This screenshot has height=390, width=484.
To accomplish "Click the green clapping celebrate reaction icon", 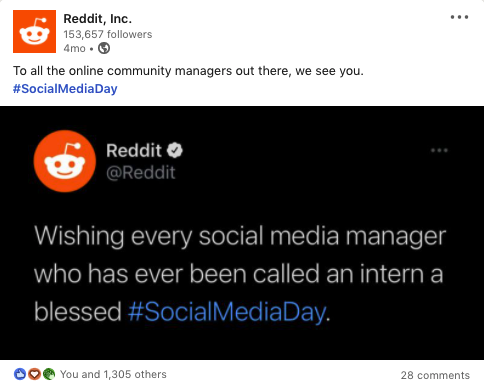I will click(49, 374).
